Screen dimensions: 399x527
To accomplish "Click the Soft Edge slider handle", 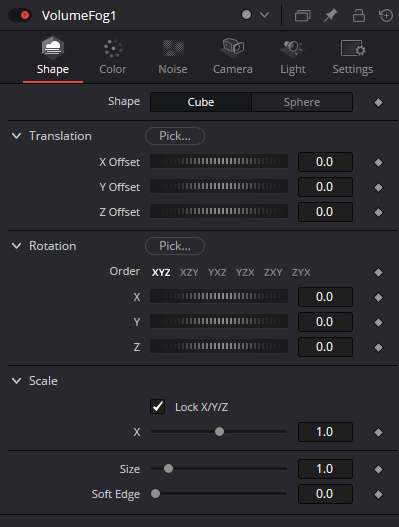I will [155, 493].
